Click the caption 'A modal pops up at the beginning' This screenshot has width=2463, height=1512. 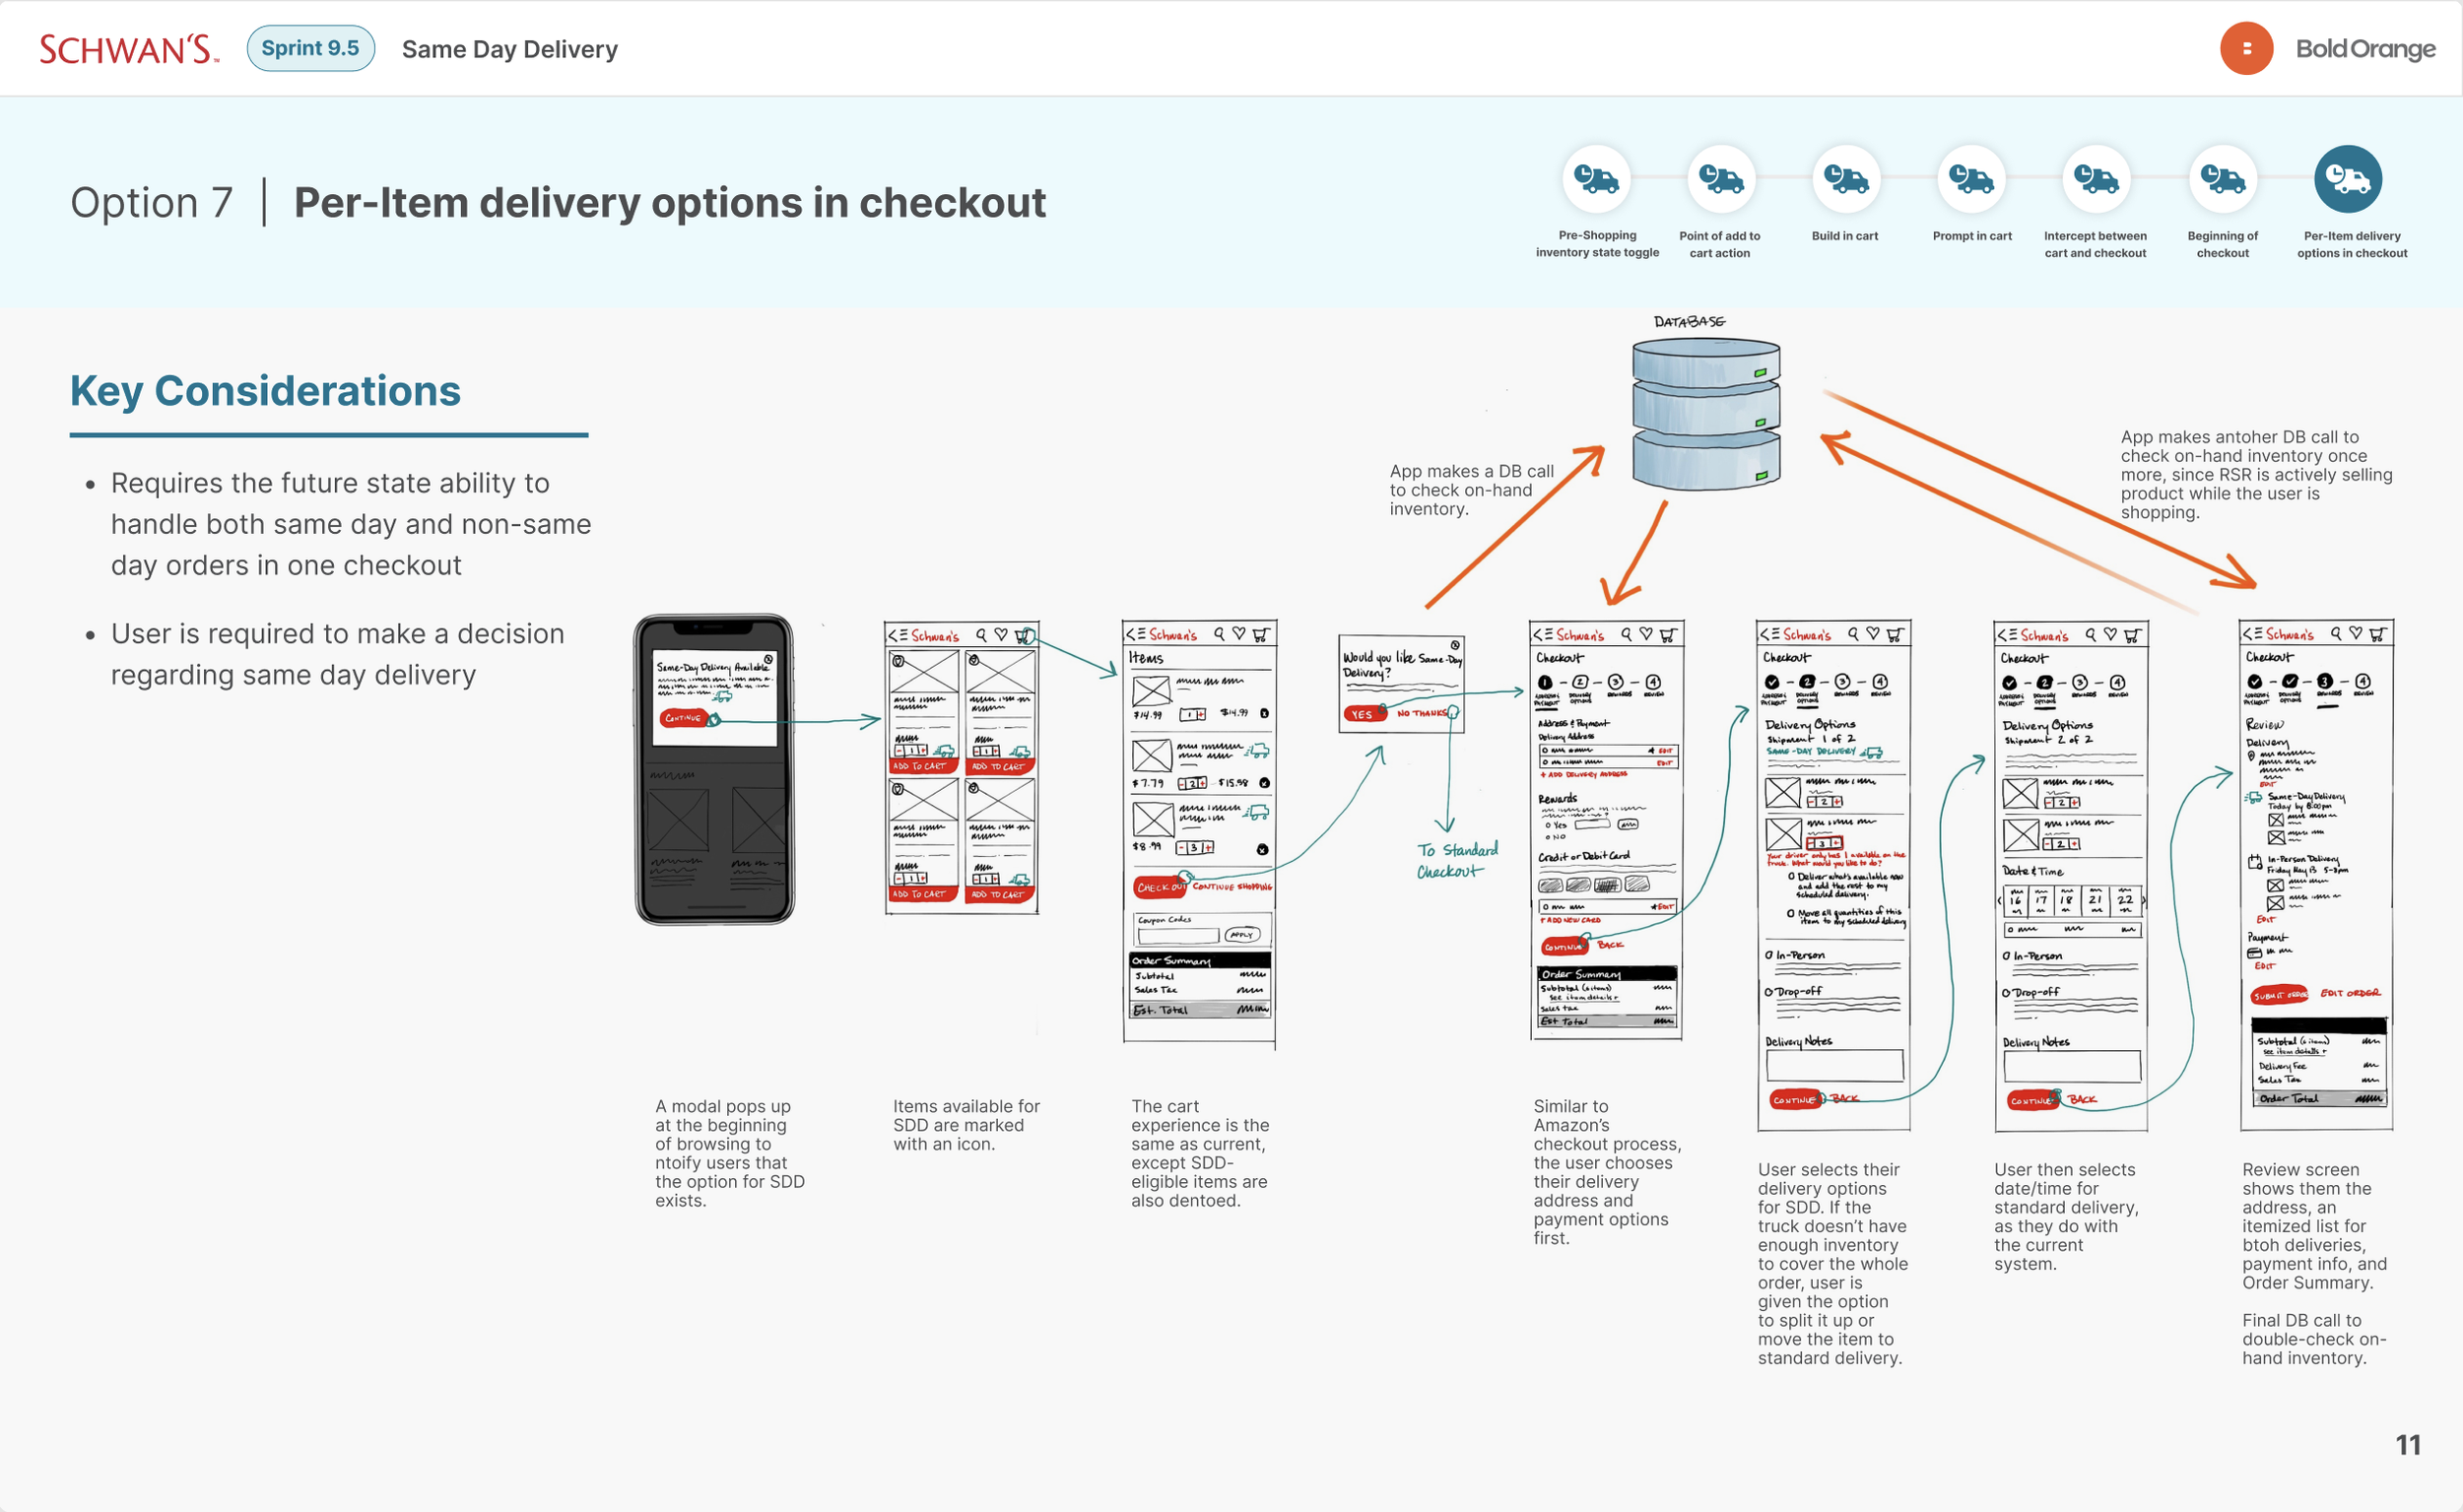[x=730, y=1153]
